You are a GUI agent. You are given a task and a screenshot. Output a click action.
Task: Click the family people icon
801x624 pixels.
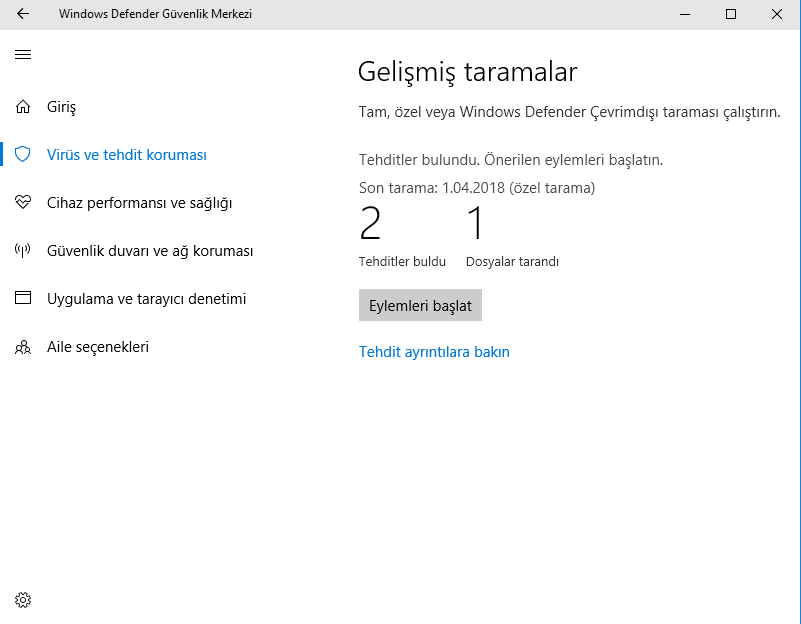[x=23, y=347]
